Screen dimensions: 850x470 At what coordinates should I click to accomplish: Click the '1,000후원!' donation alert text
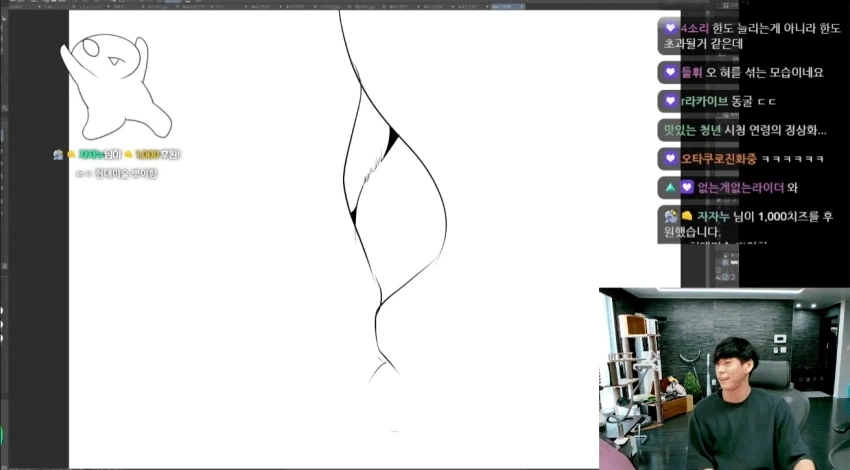pos(158,155)
